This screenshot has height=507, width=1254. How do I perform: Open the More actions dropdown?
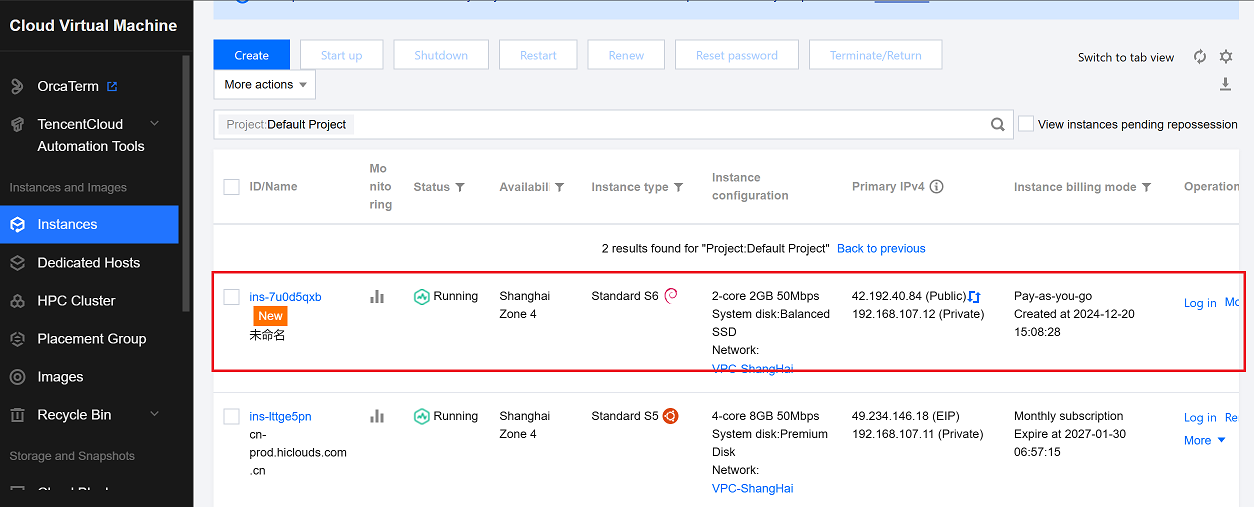(x=265, y=85)
